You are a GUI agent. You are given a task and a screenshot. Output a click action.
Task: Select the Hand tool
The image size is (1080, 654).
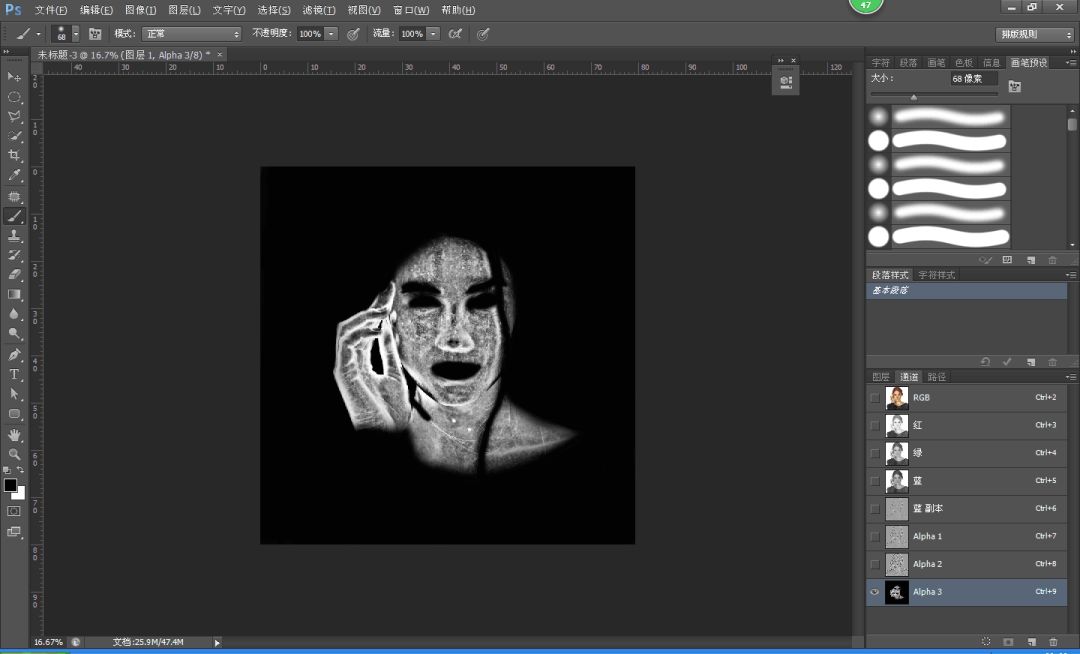[14, 435]
